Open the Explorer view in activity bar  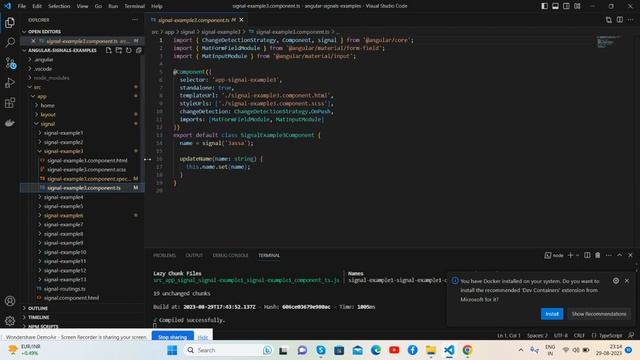(10, 22)
